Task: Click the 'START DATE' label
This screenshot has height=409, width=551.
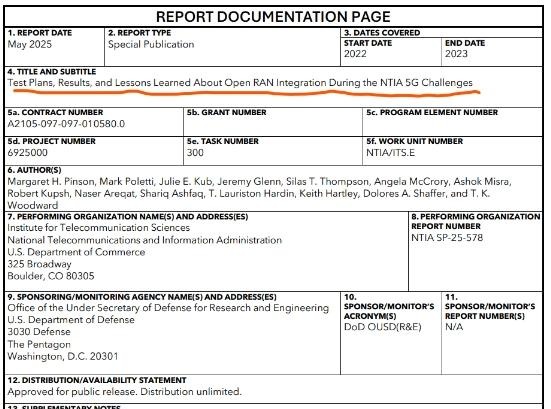Action: coord(368,43)
